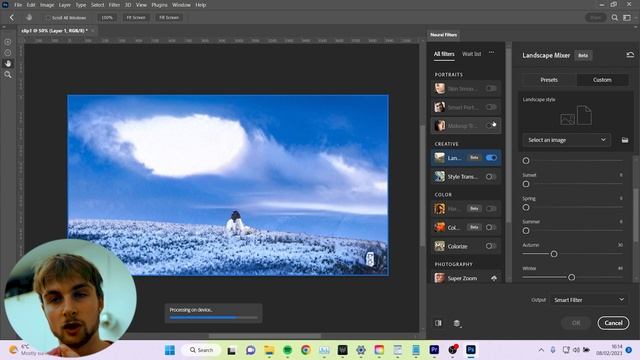640x360 pixels.
Task: Enable the Colorize filter switch
Action: click(491, 246)
